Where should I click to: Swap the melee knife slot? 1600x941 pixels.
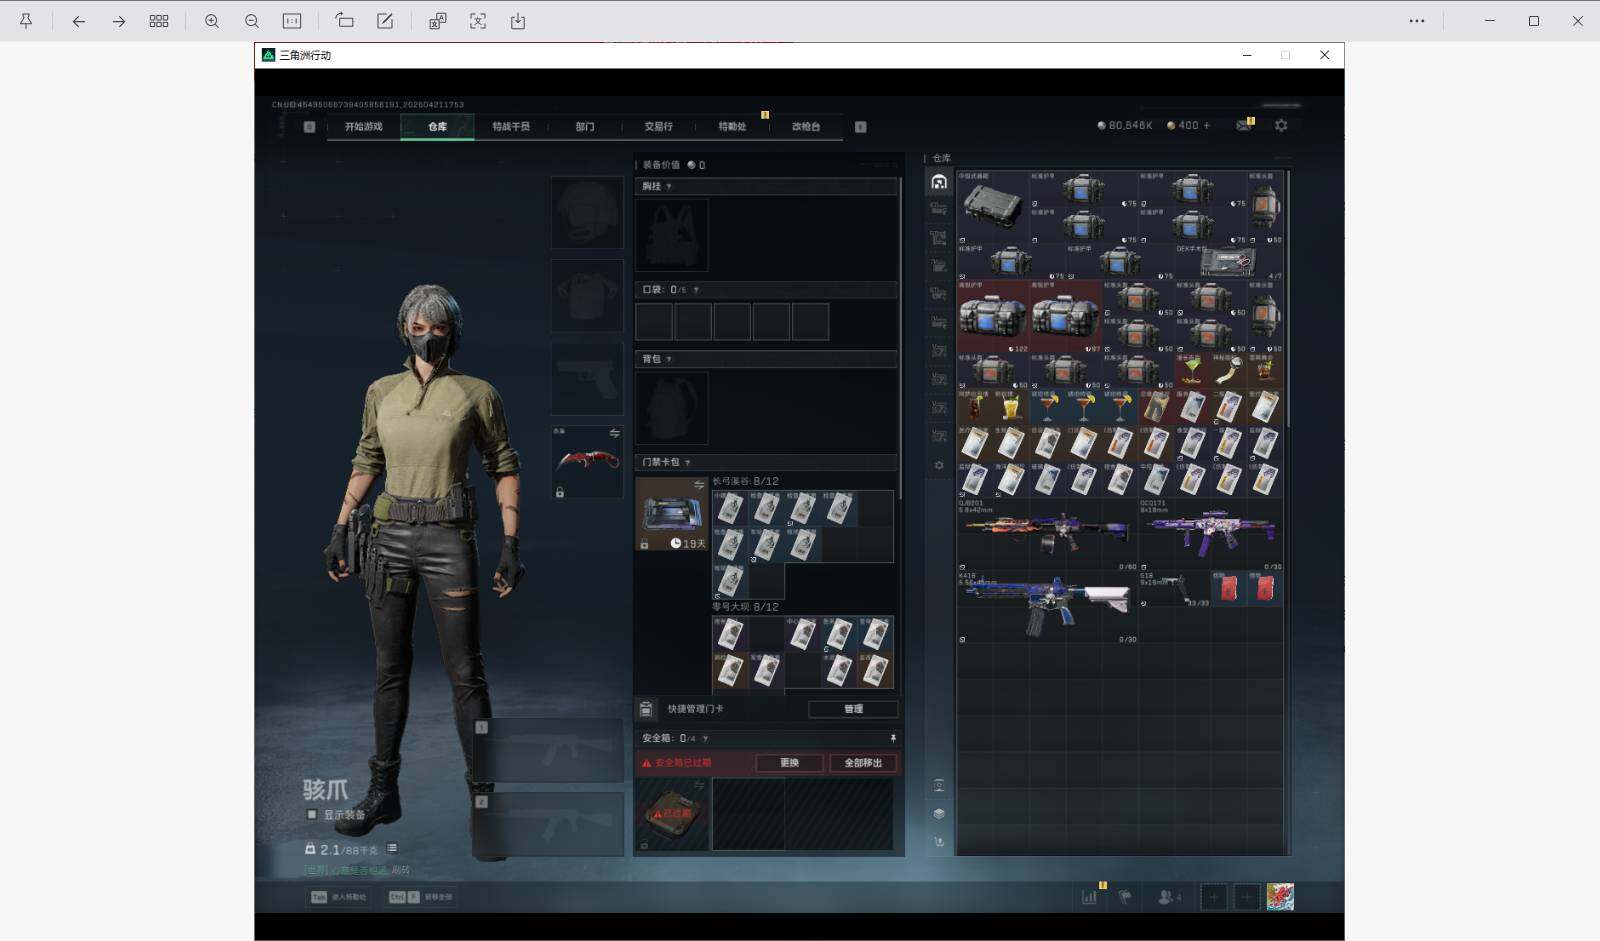(x=614, y=433)
